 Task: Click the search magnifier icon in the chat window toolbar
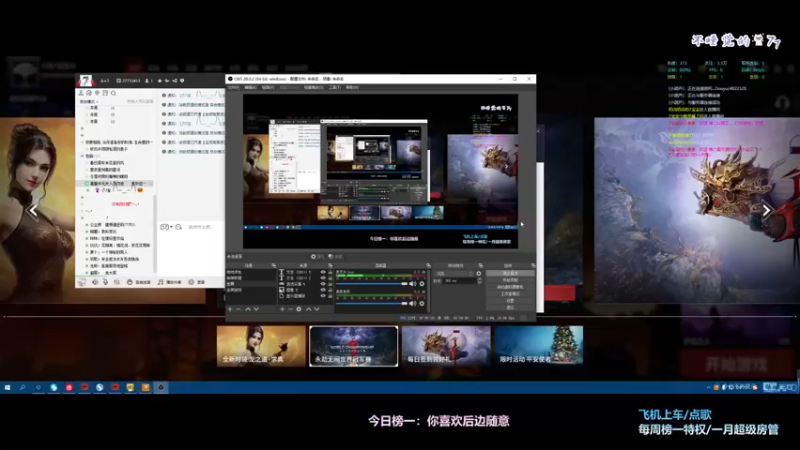click(113, 93)
